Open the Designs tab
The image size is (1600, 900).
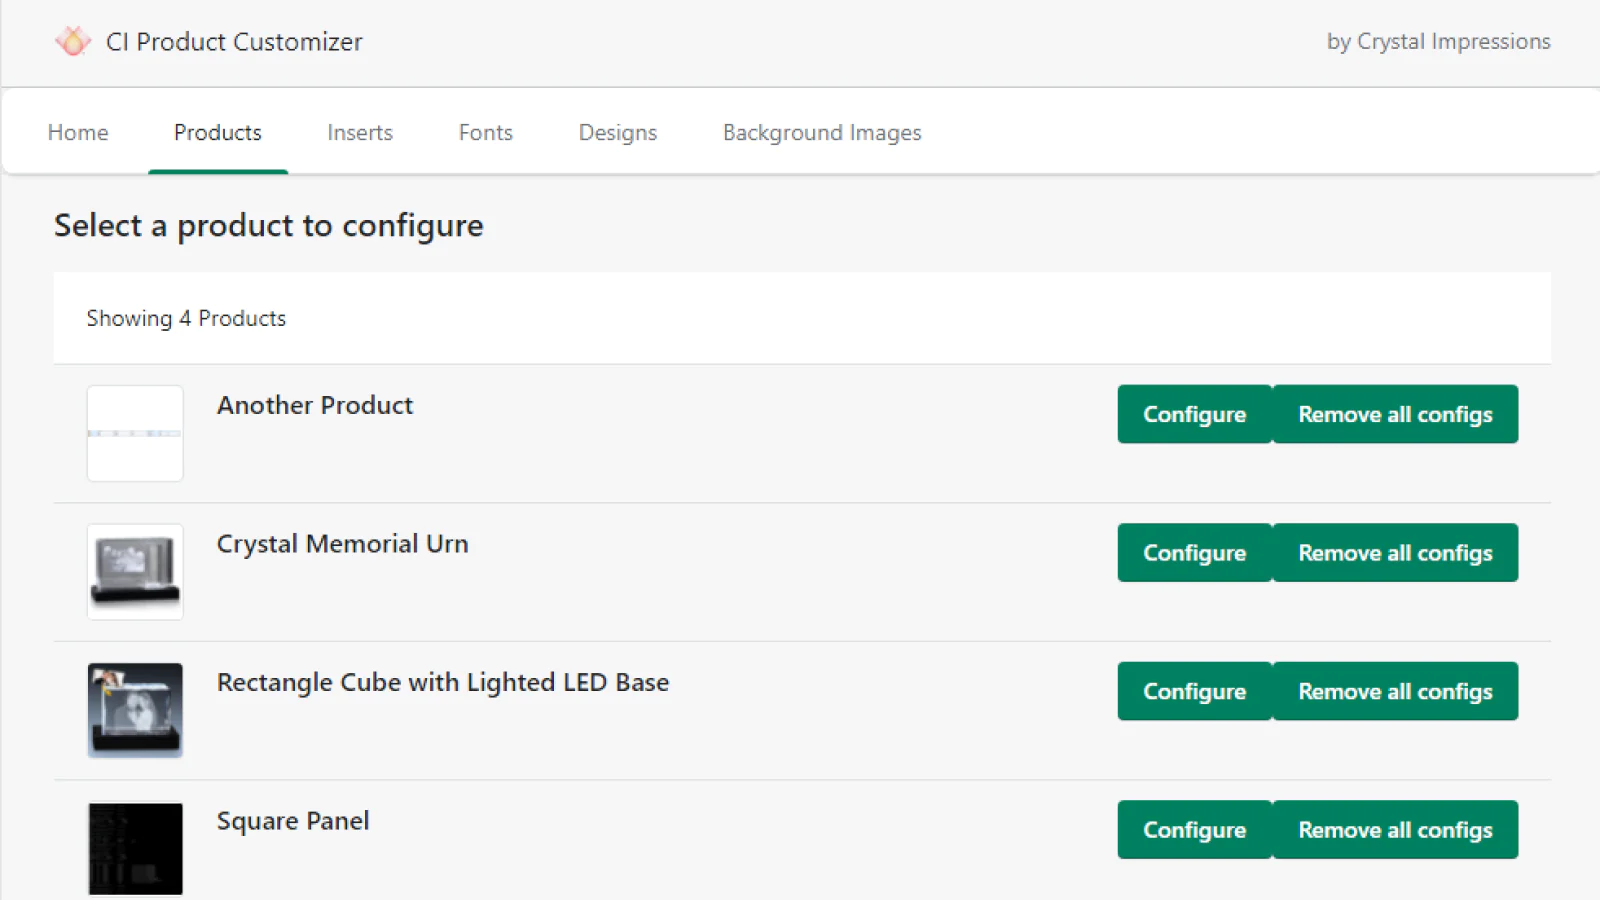point(618,133)
